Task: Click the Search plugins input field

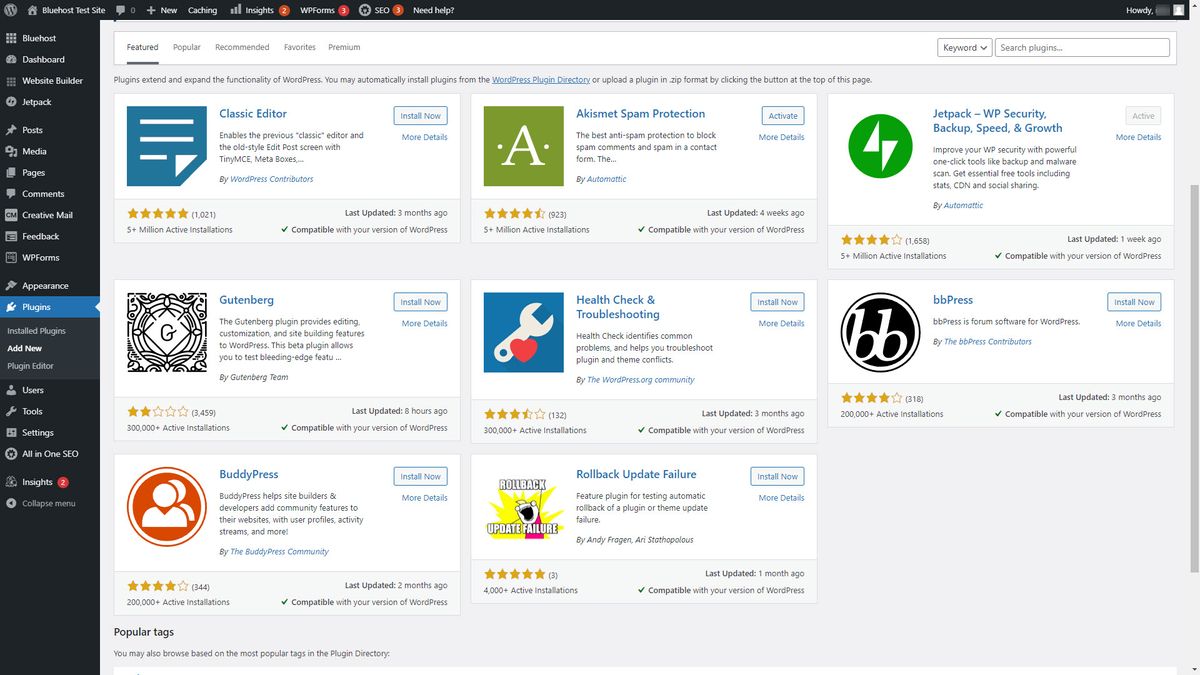Action: [x=1082, y=47]
